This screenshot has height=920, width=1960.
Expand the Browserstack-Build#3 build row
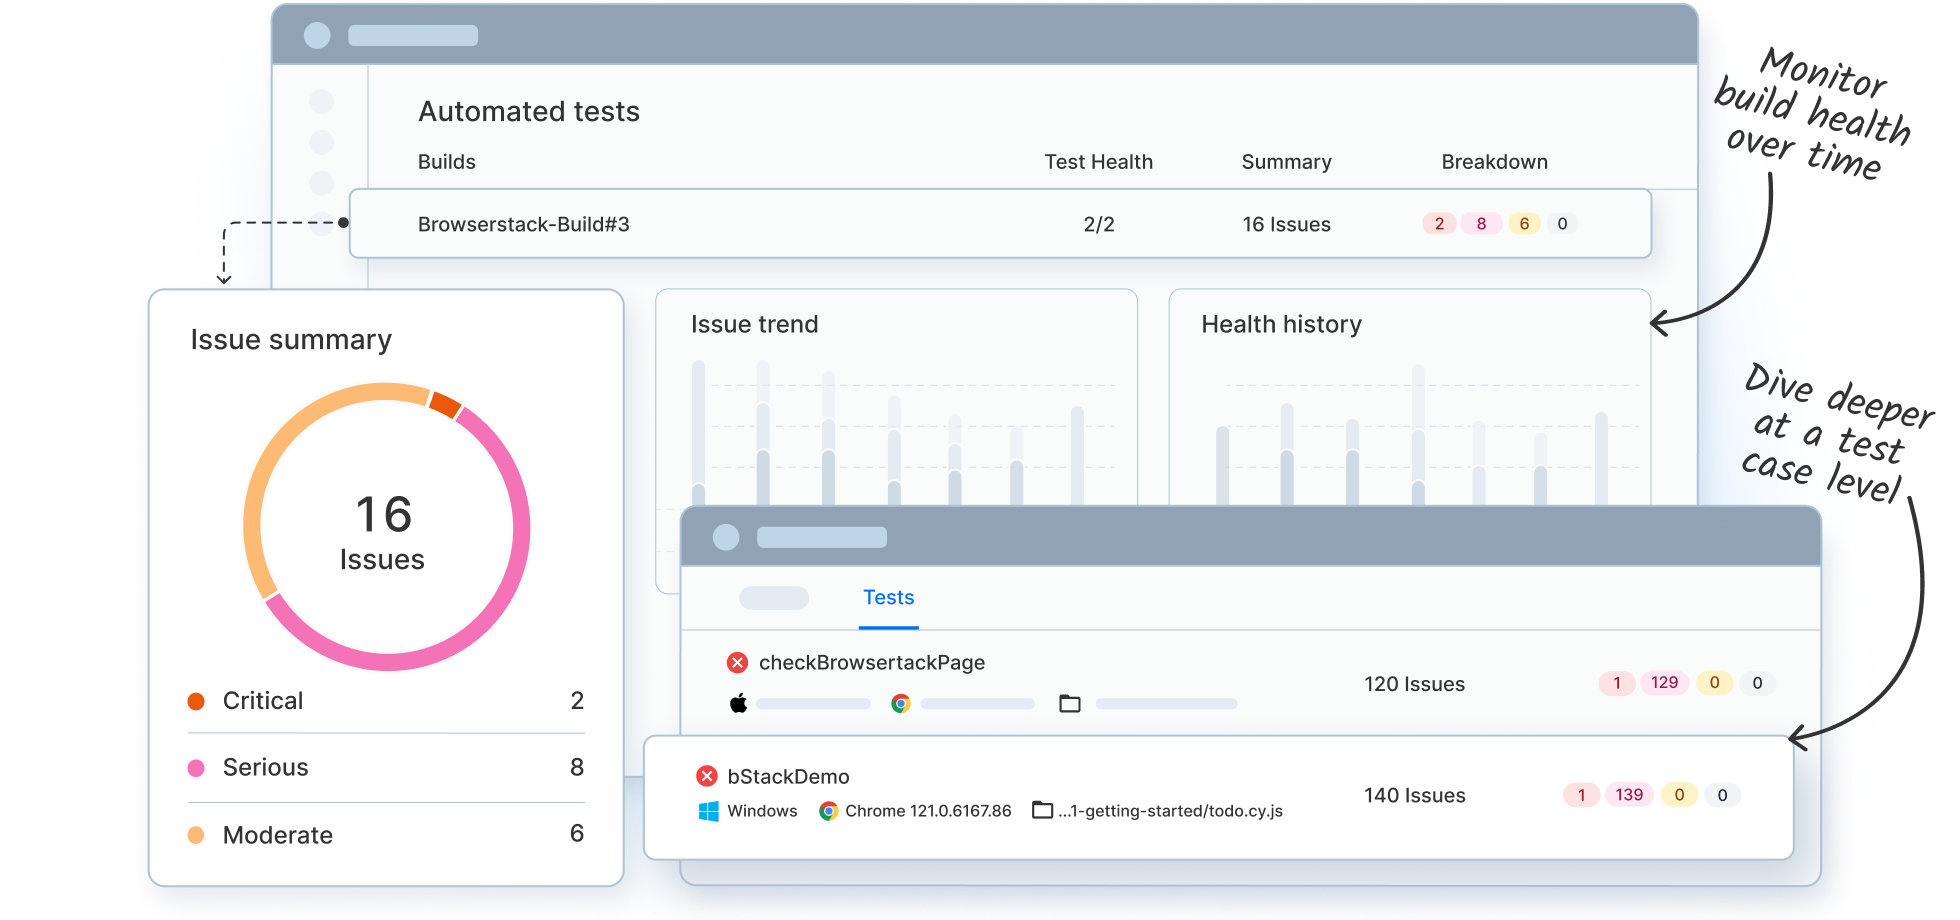coord(524,224)
